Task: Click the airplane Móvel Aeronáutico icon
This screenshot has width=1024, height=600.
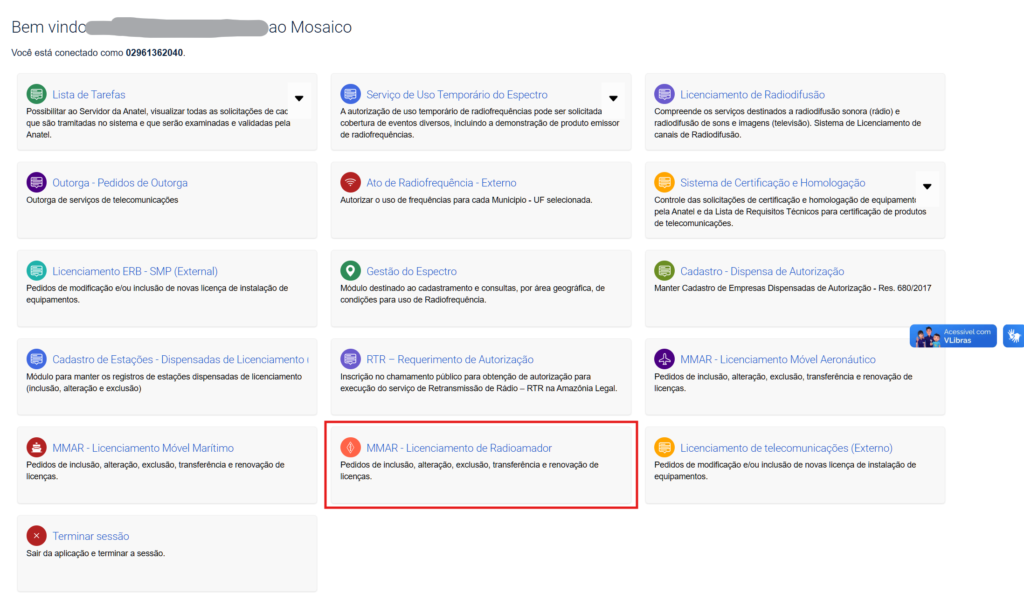Action: [664, 359]
